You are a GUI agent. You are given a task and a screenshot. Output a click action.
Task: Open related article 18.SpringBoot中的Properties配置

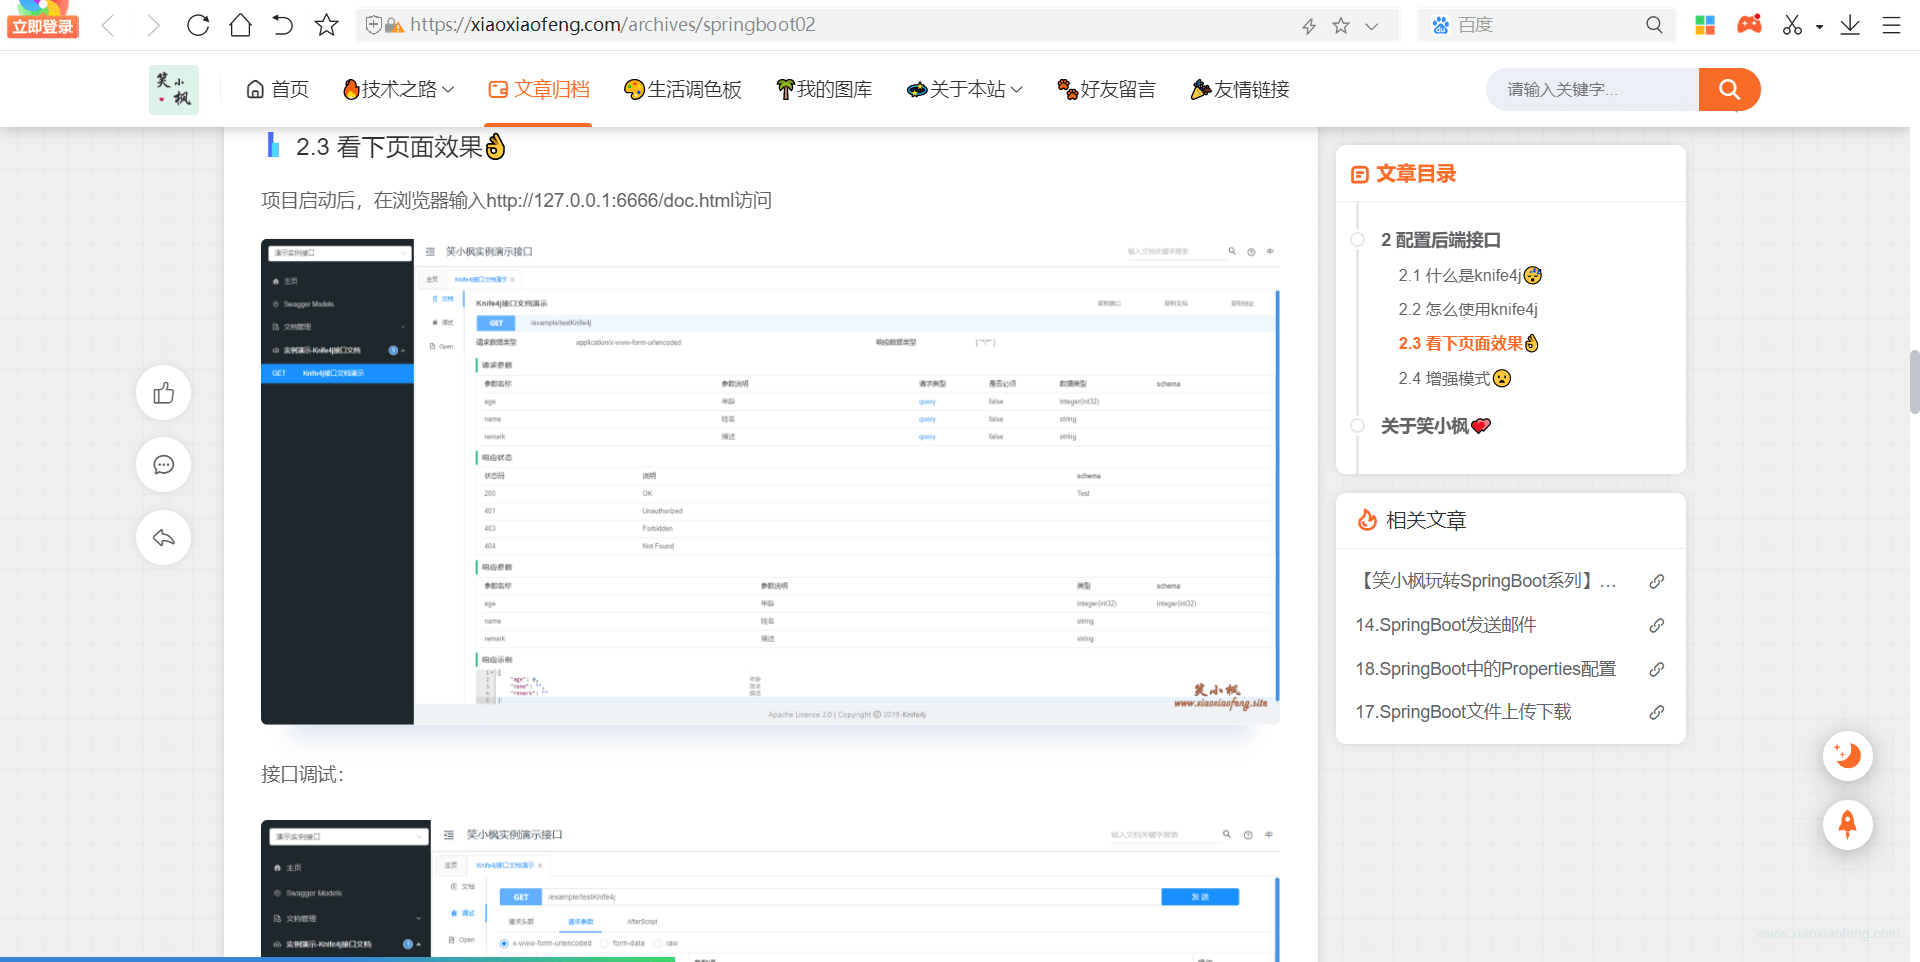click(x=1486, y=669)
